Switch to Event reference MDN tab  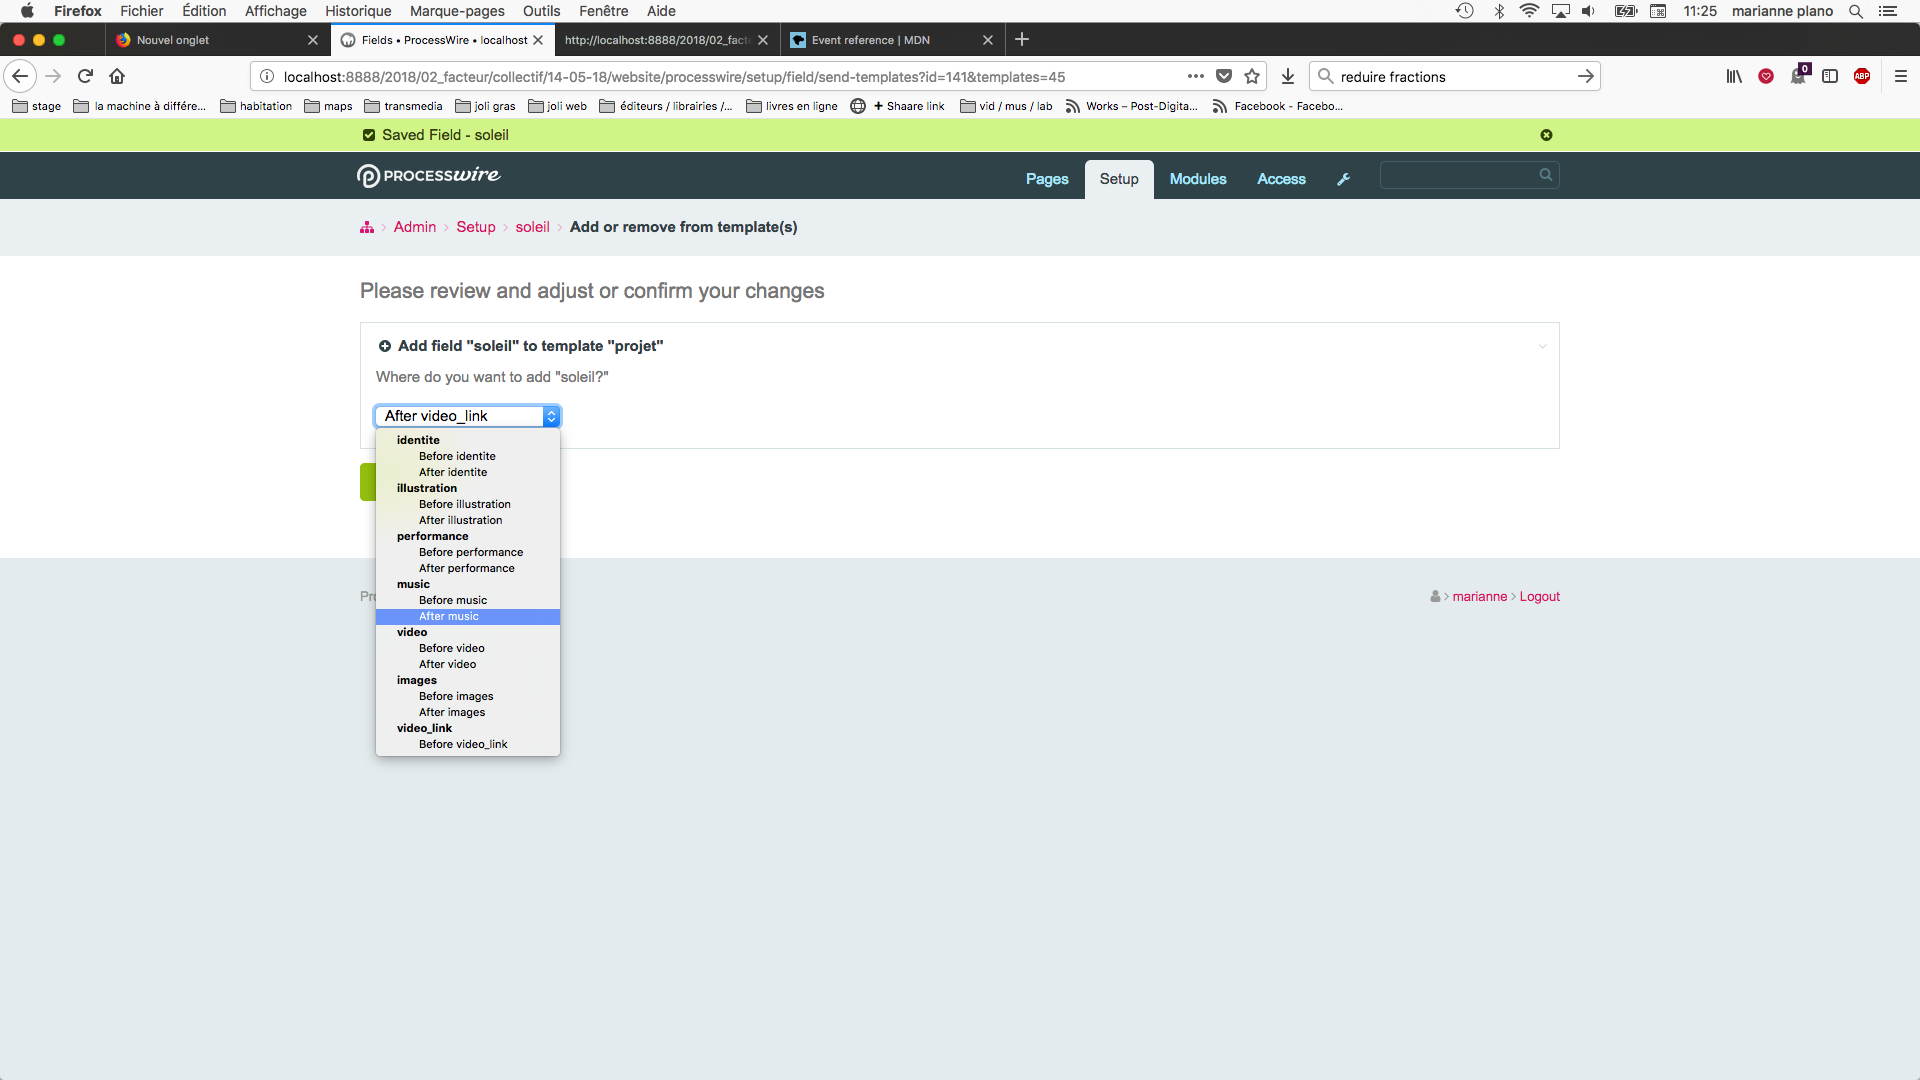click(871, 40)
